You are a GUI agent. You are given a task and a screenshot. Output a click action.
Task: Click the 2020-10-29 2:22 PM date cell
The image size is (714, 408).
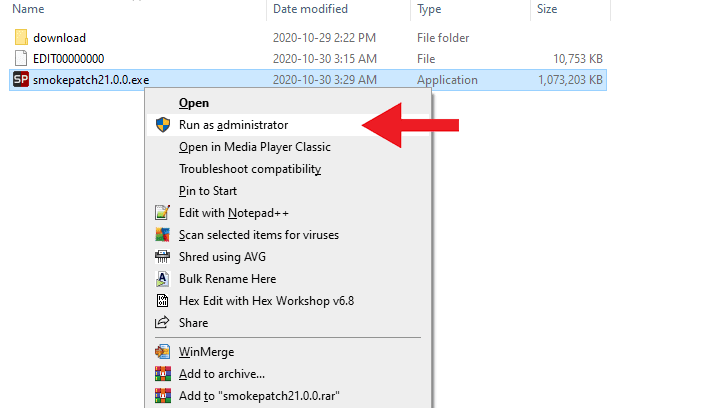(324, 37)
